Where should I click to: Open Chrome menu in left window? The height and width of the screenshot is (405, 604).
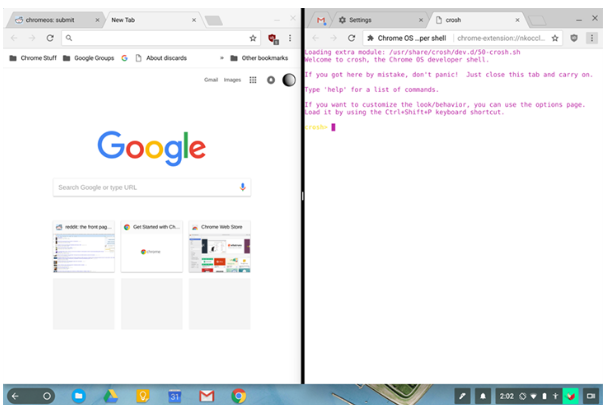290,38
